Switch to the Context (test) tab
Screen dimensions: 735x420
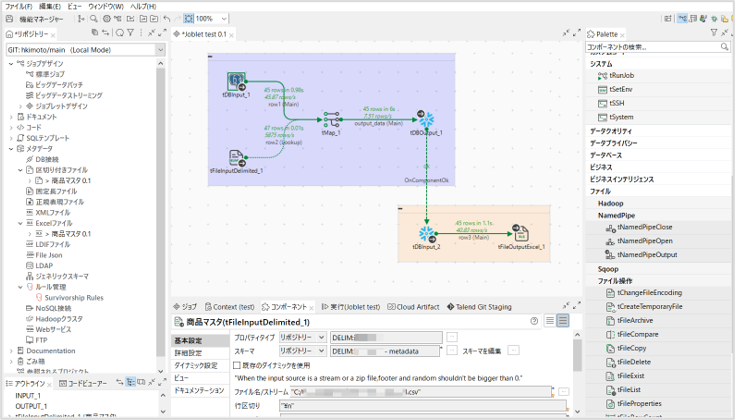230,307
